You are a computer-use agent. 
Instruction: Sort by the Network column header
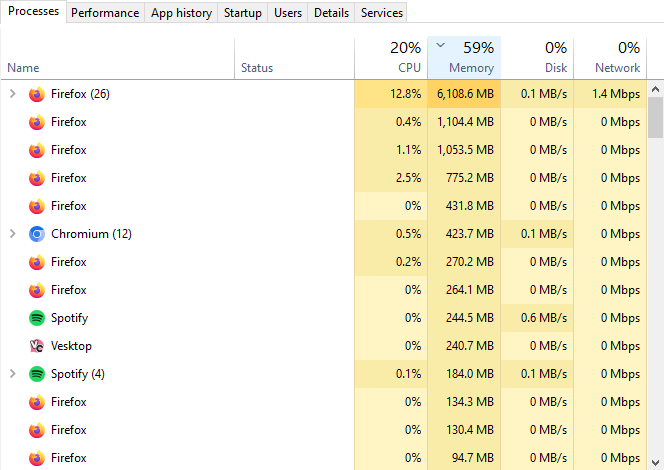click(610, 58)
